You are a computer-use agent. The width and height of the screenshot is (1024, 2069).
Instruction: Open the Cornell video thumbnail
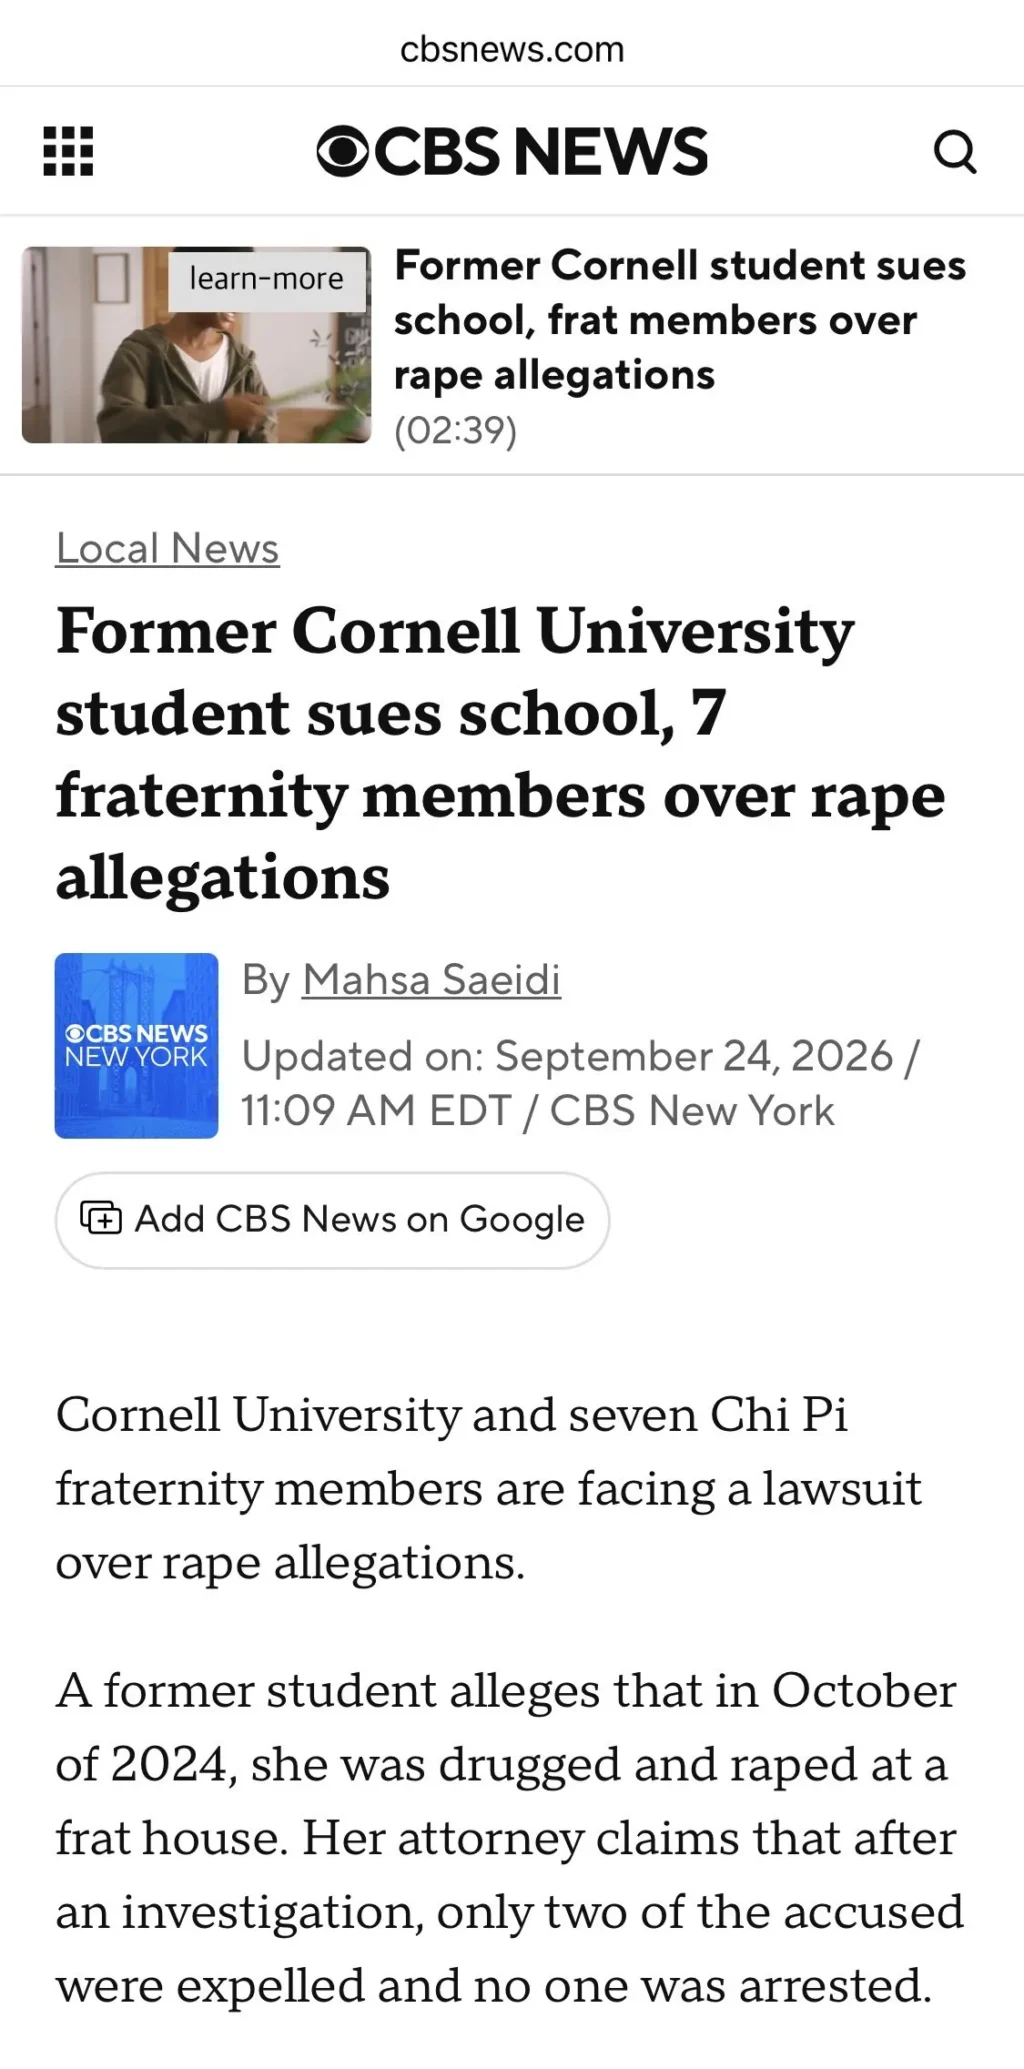[196, 345]
